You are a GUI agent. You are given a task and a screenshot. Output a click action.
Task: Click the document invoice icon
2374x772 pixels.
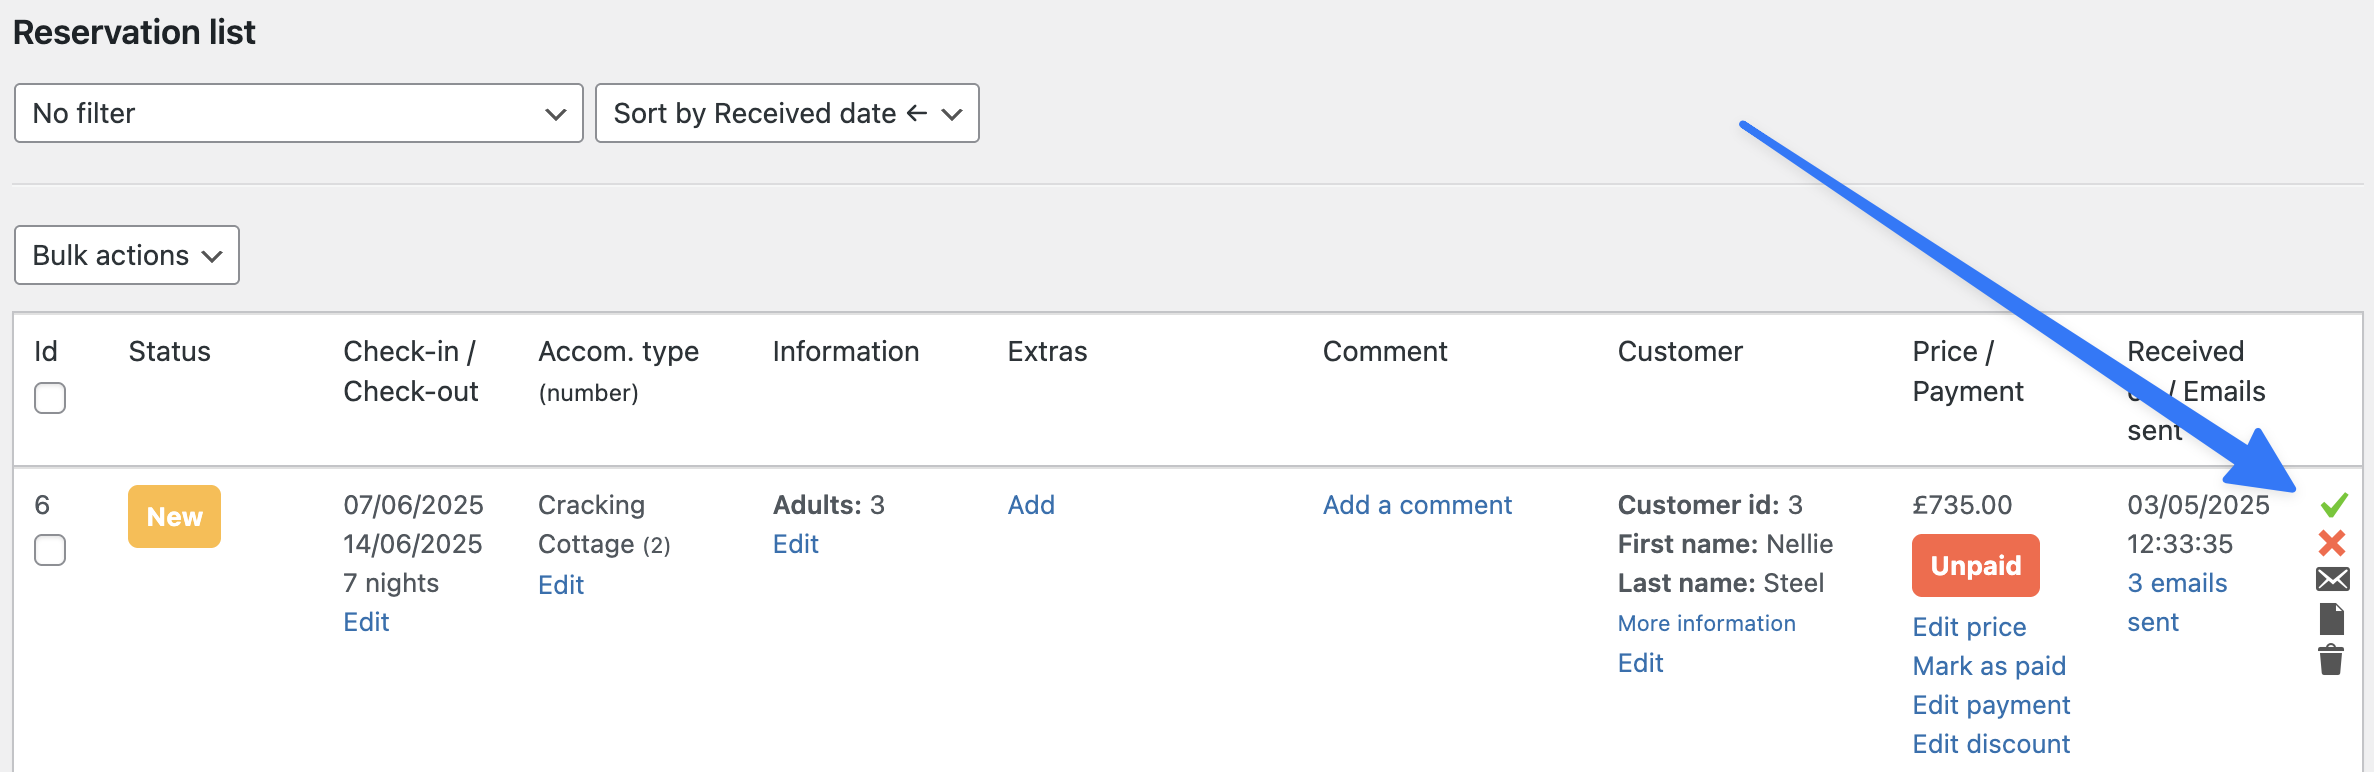(x=2331, y=619)
